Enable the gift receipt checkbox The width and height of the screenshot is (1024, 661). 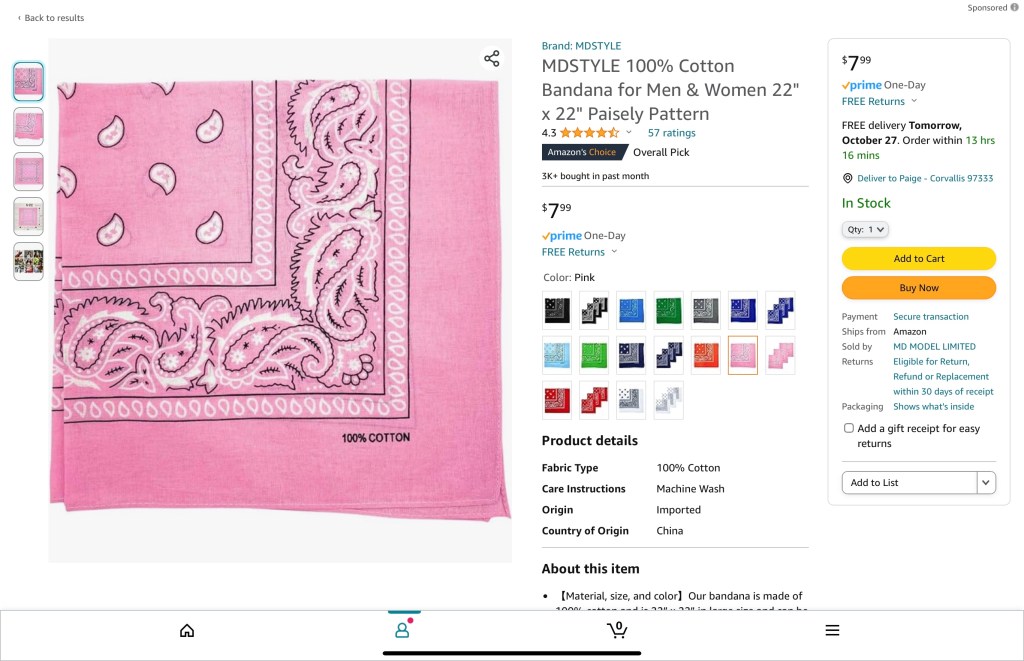pyautogui.click(x=849, y=428)
